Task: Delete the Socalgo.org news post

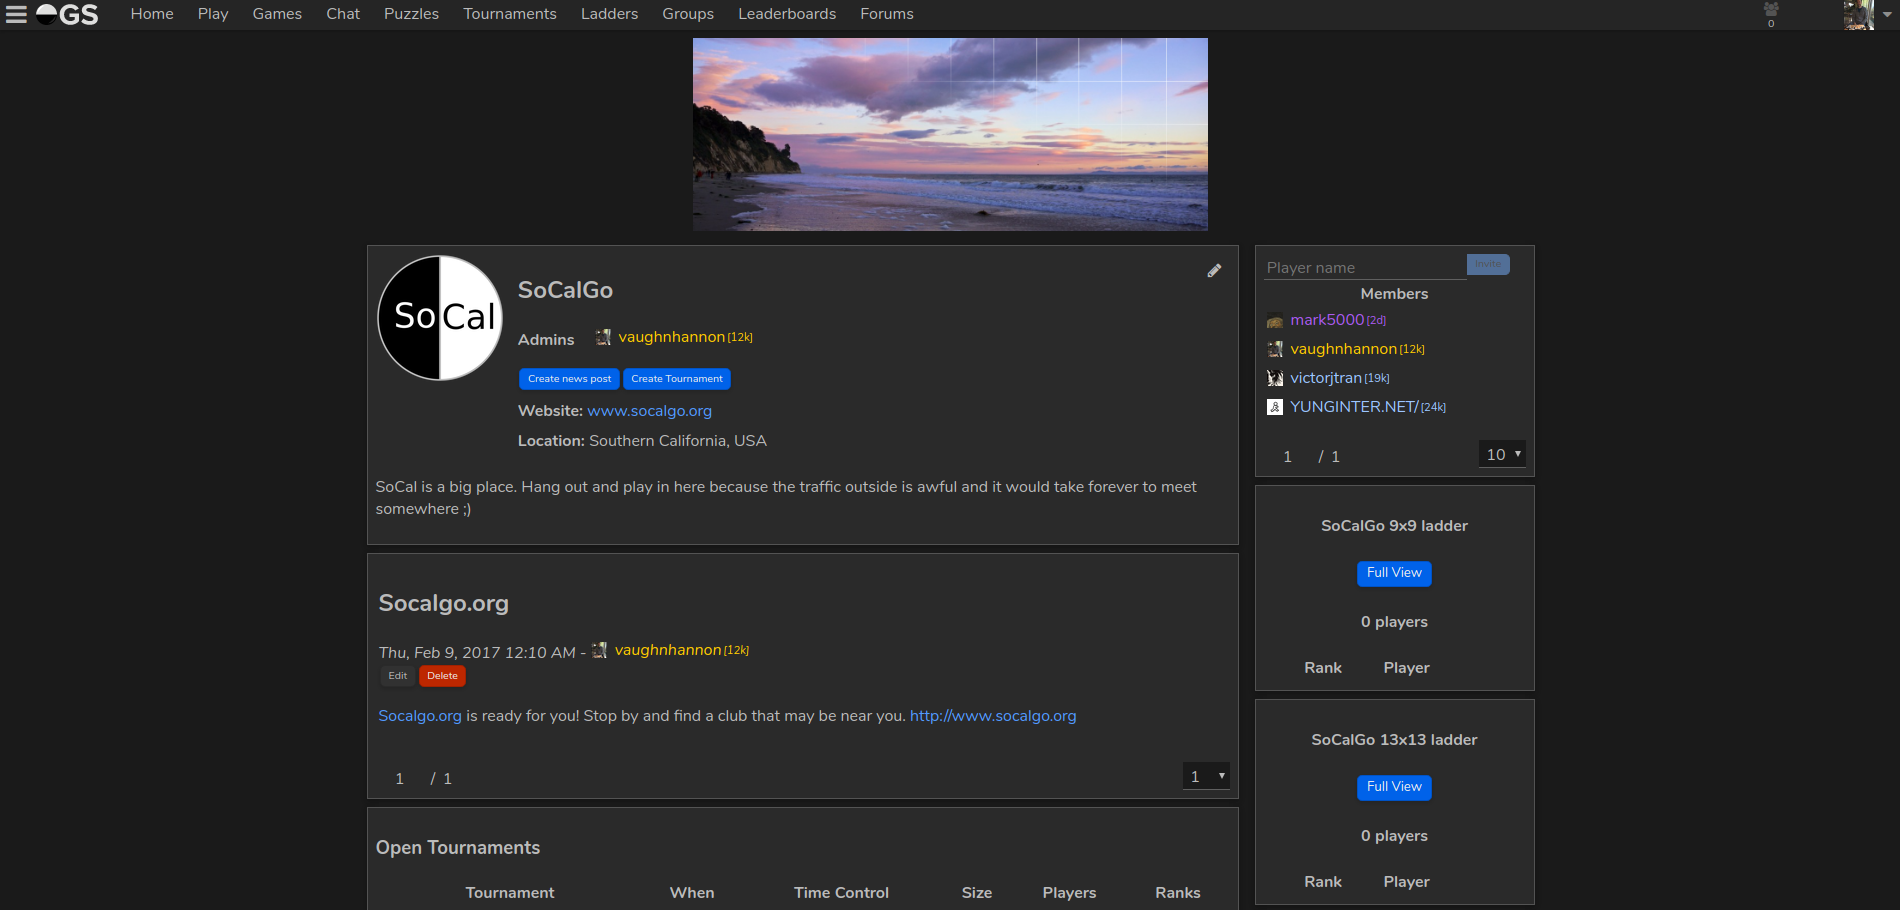Action: (x=442, y=676)
